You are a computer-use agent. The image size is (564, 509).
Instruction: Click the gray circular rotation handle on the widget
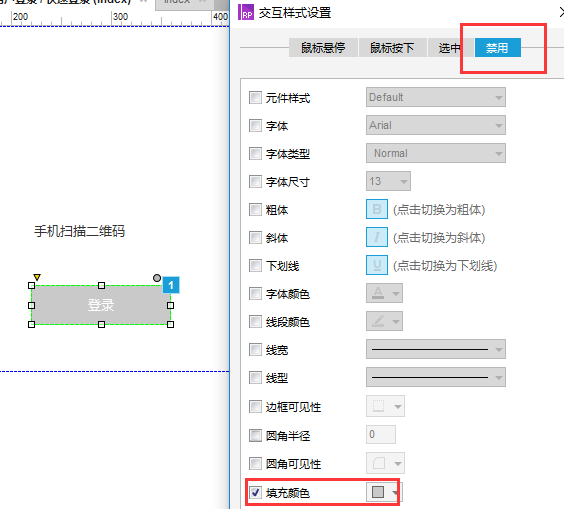[157, 278]
